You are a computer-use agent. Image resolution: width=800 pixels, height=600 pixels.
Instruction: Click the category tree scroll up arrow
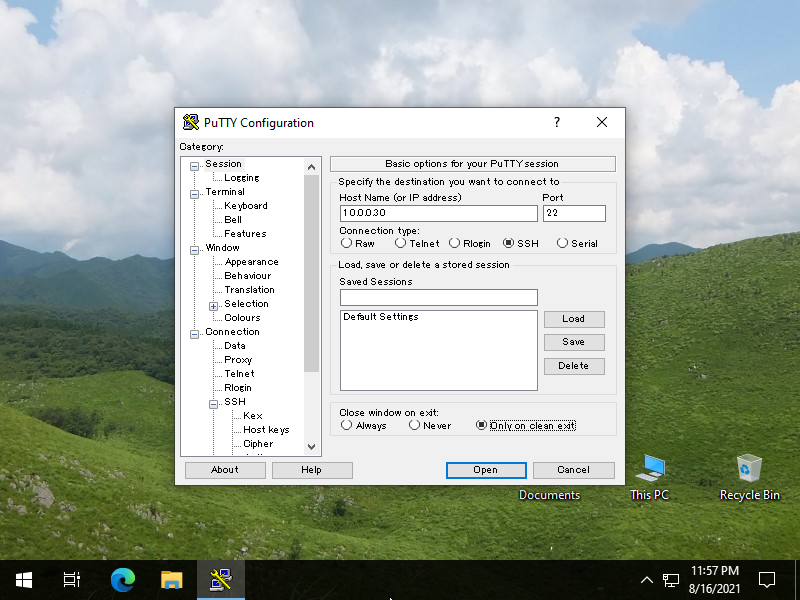click(311, 167)
